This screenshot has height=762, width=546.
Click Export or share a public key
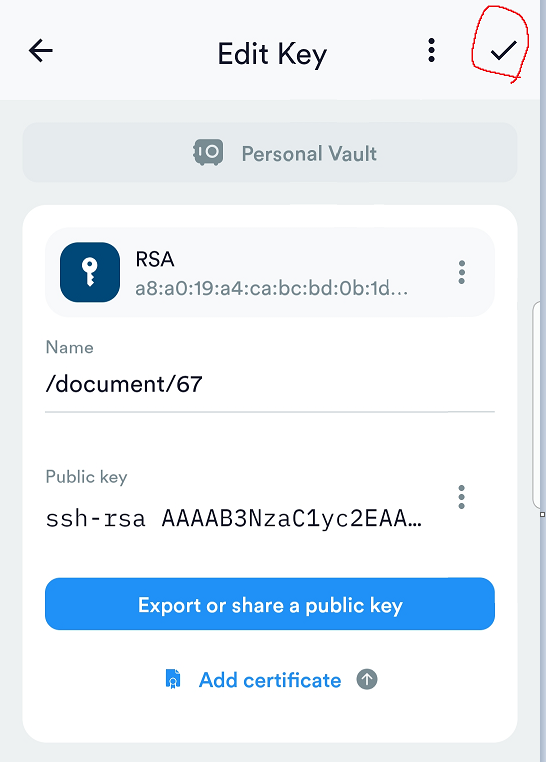(x=270, y=604)
